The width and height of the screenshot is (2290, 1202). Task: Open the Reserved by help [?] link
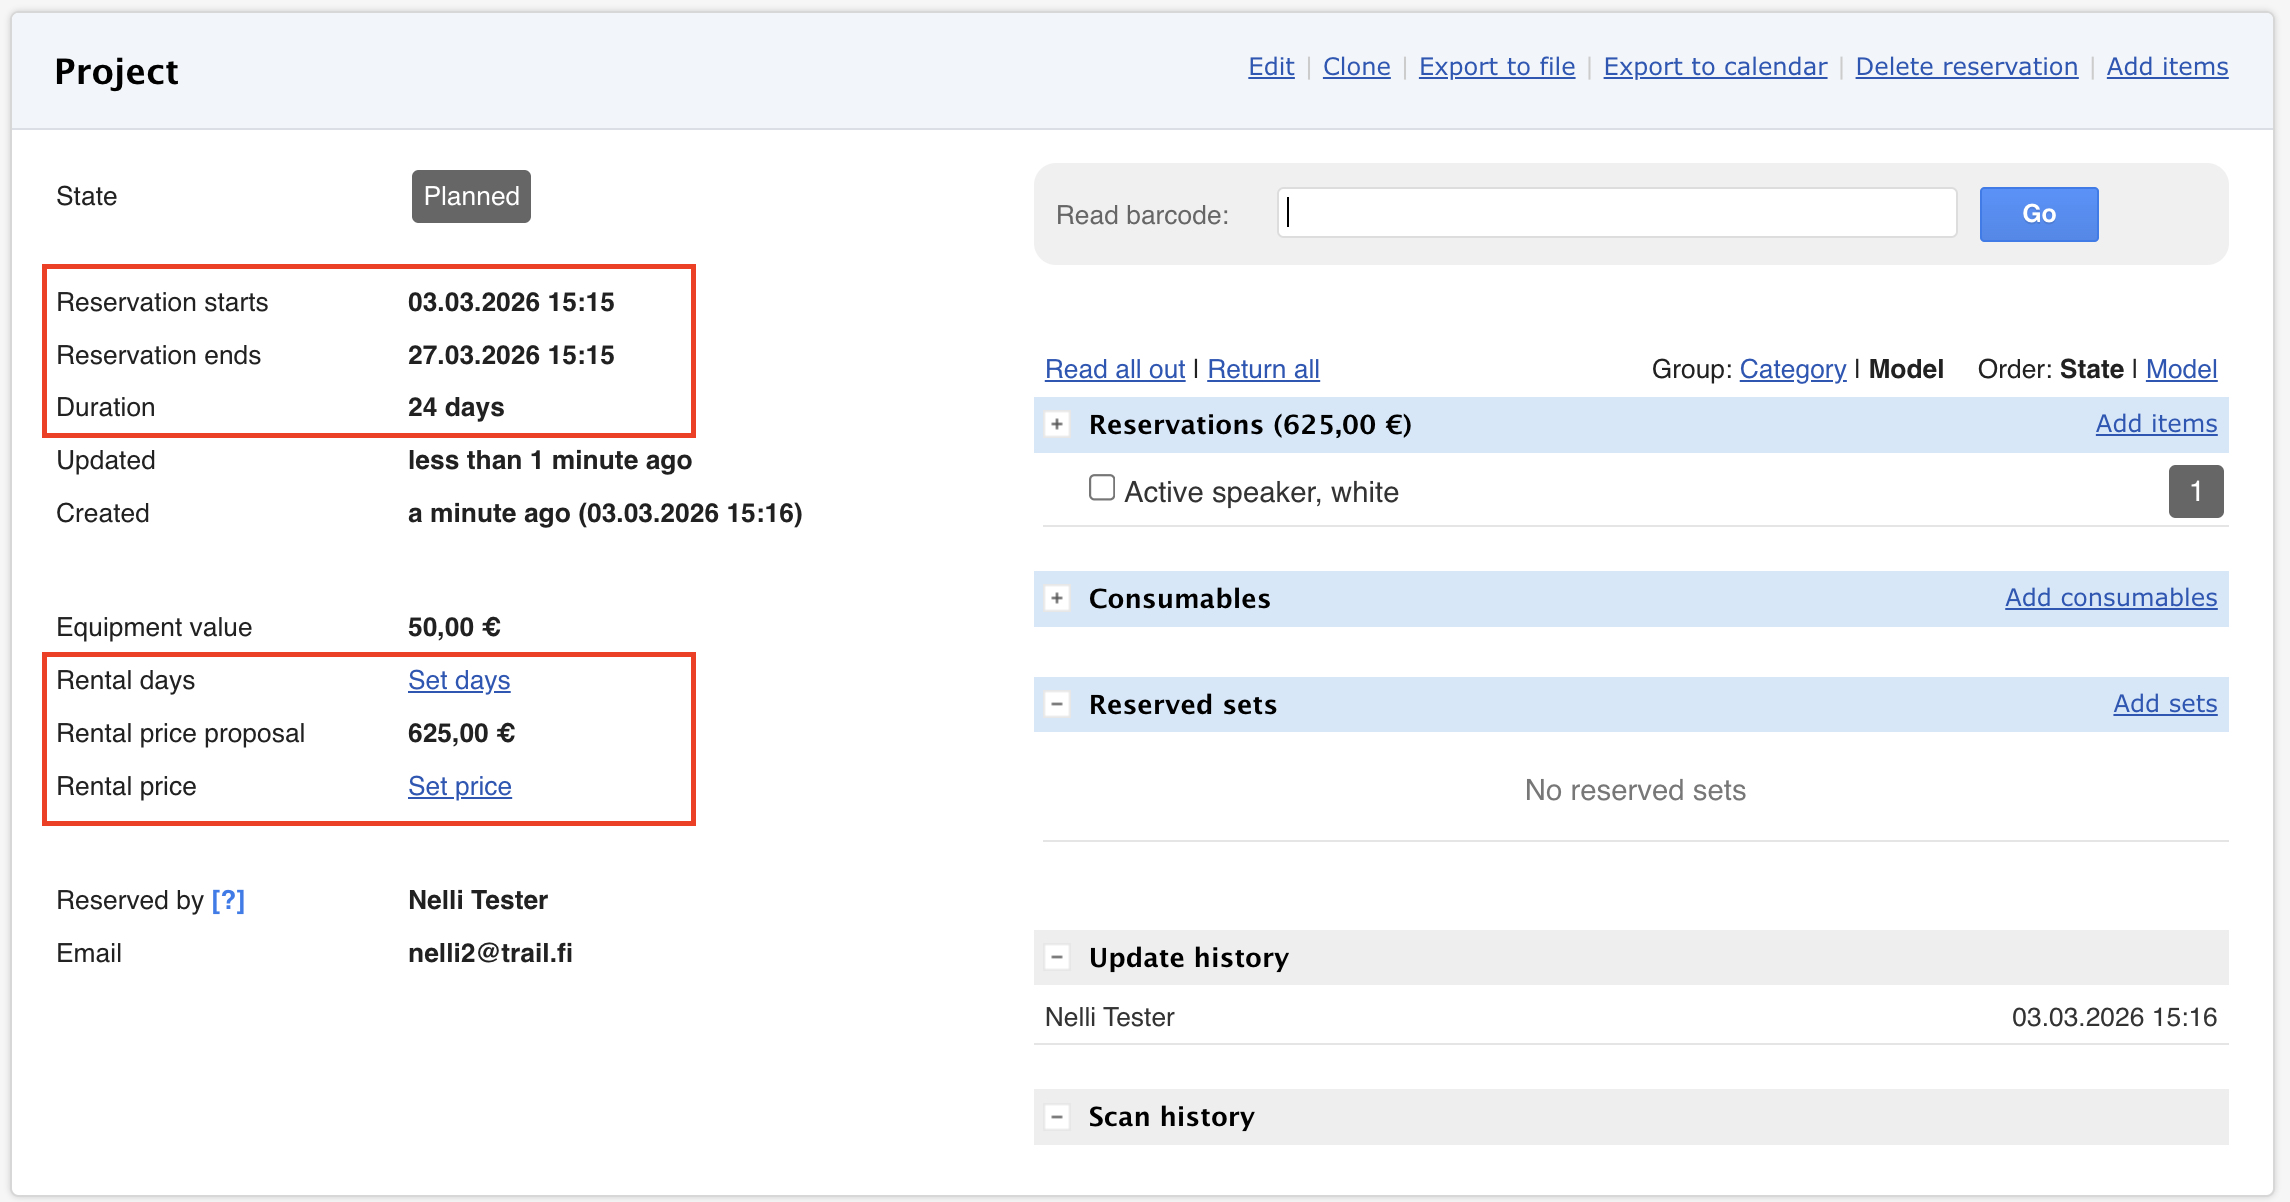point(228,900)
